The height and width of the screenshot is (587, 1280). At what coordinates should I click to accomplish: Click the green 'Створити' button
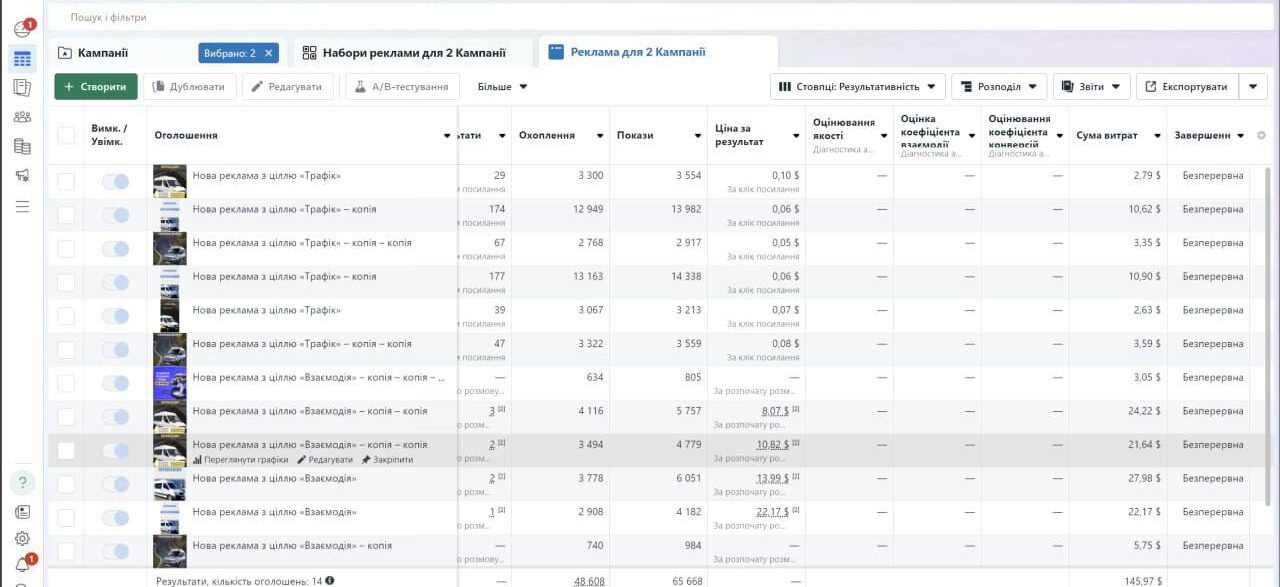(x=95, y=87)
